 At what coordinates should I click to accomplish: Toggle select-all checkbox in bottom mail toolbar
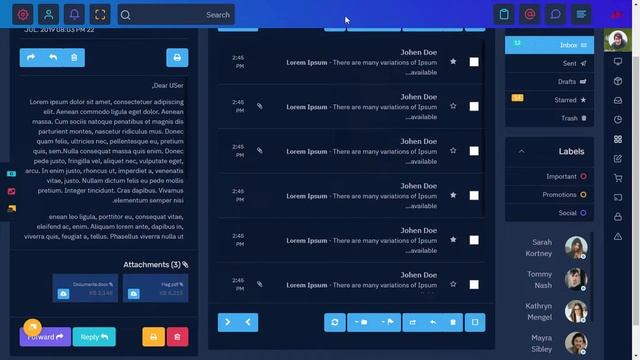coord(475,322)
